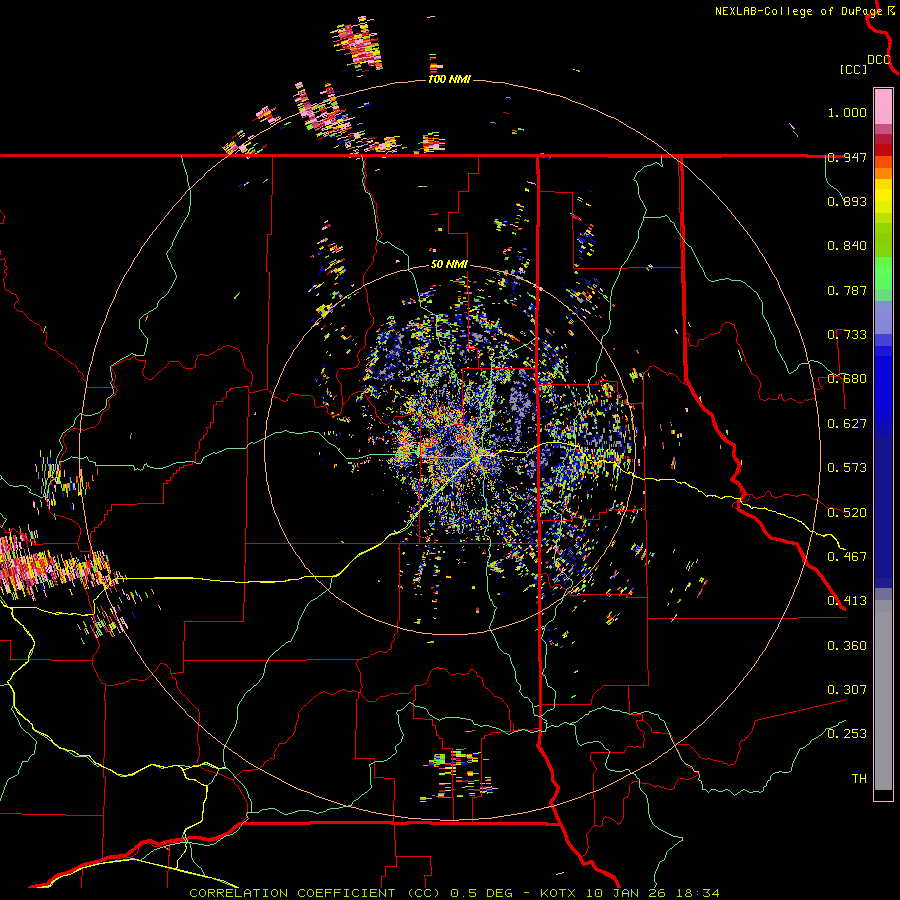Click the 50 NMI range ring label
Screen dimensions: 900x900
click(x=449, y=265)
